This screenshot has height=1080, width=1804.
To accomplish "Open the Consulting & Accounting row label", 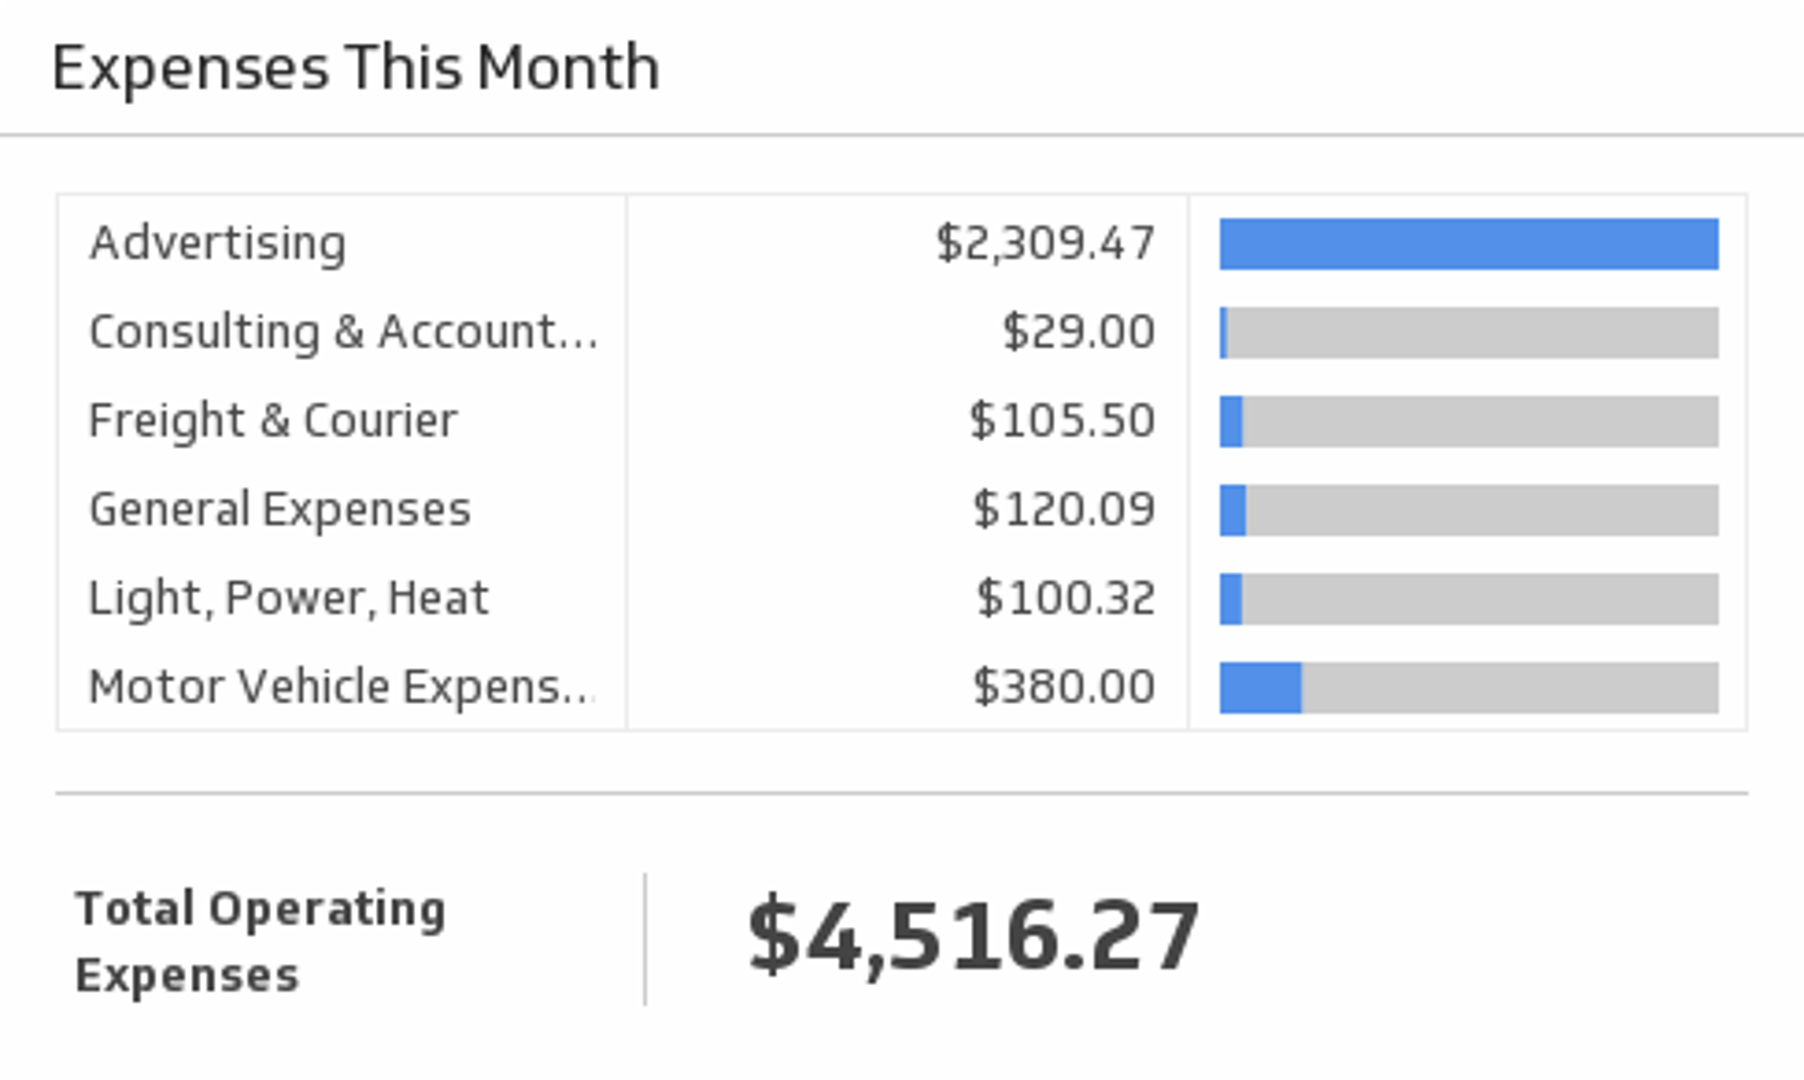I will click(343, 332).
